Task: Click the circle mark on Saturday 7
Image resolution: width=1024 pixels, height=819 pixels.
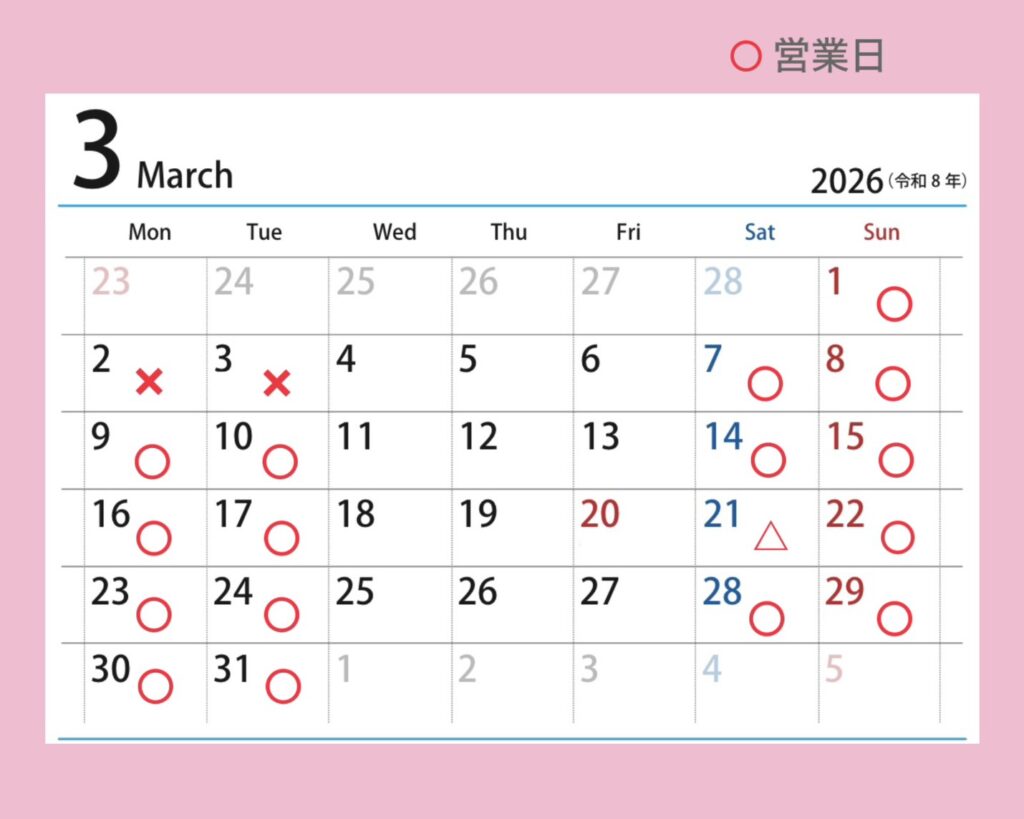Action: pos(766,384)
